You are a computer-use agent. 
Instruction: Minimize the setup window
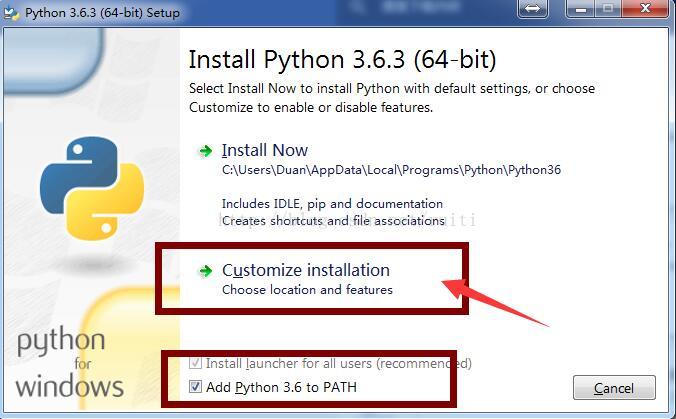coord(581,9)
